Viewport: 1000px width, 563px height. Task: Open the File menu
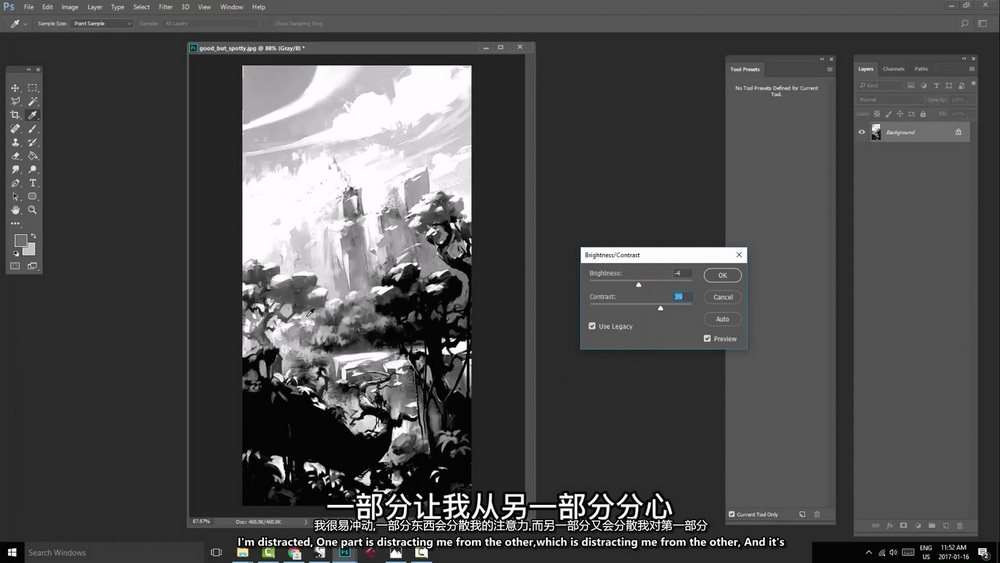(x=29, y=7)
